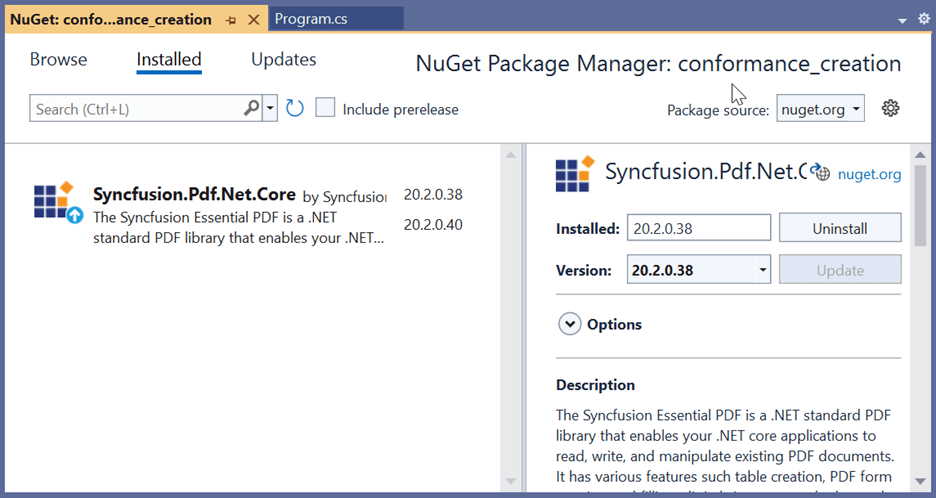Click the search magnifier icon
Image resolution: width=936 pixels, height=498 pixels.
[252, 108]
